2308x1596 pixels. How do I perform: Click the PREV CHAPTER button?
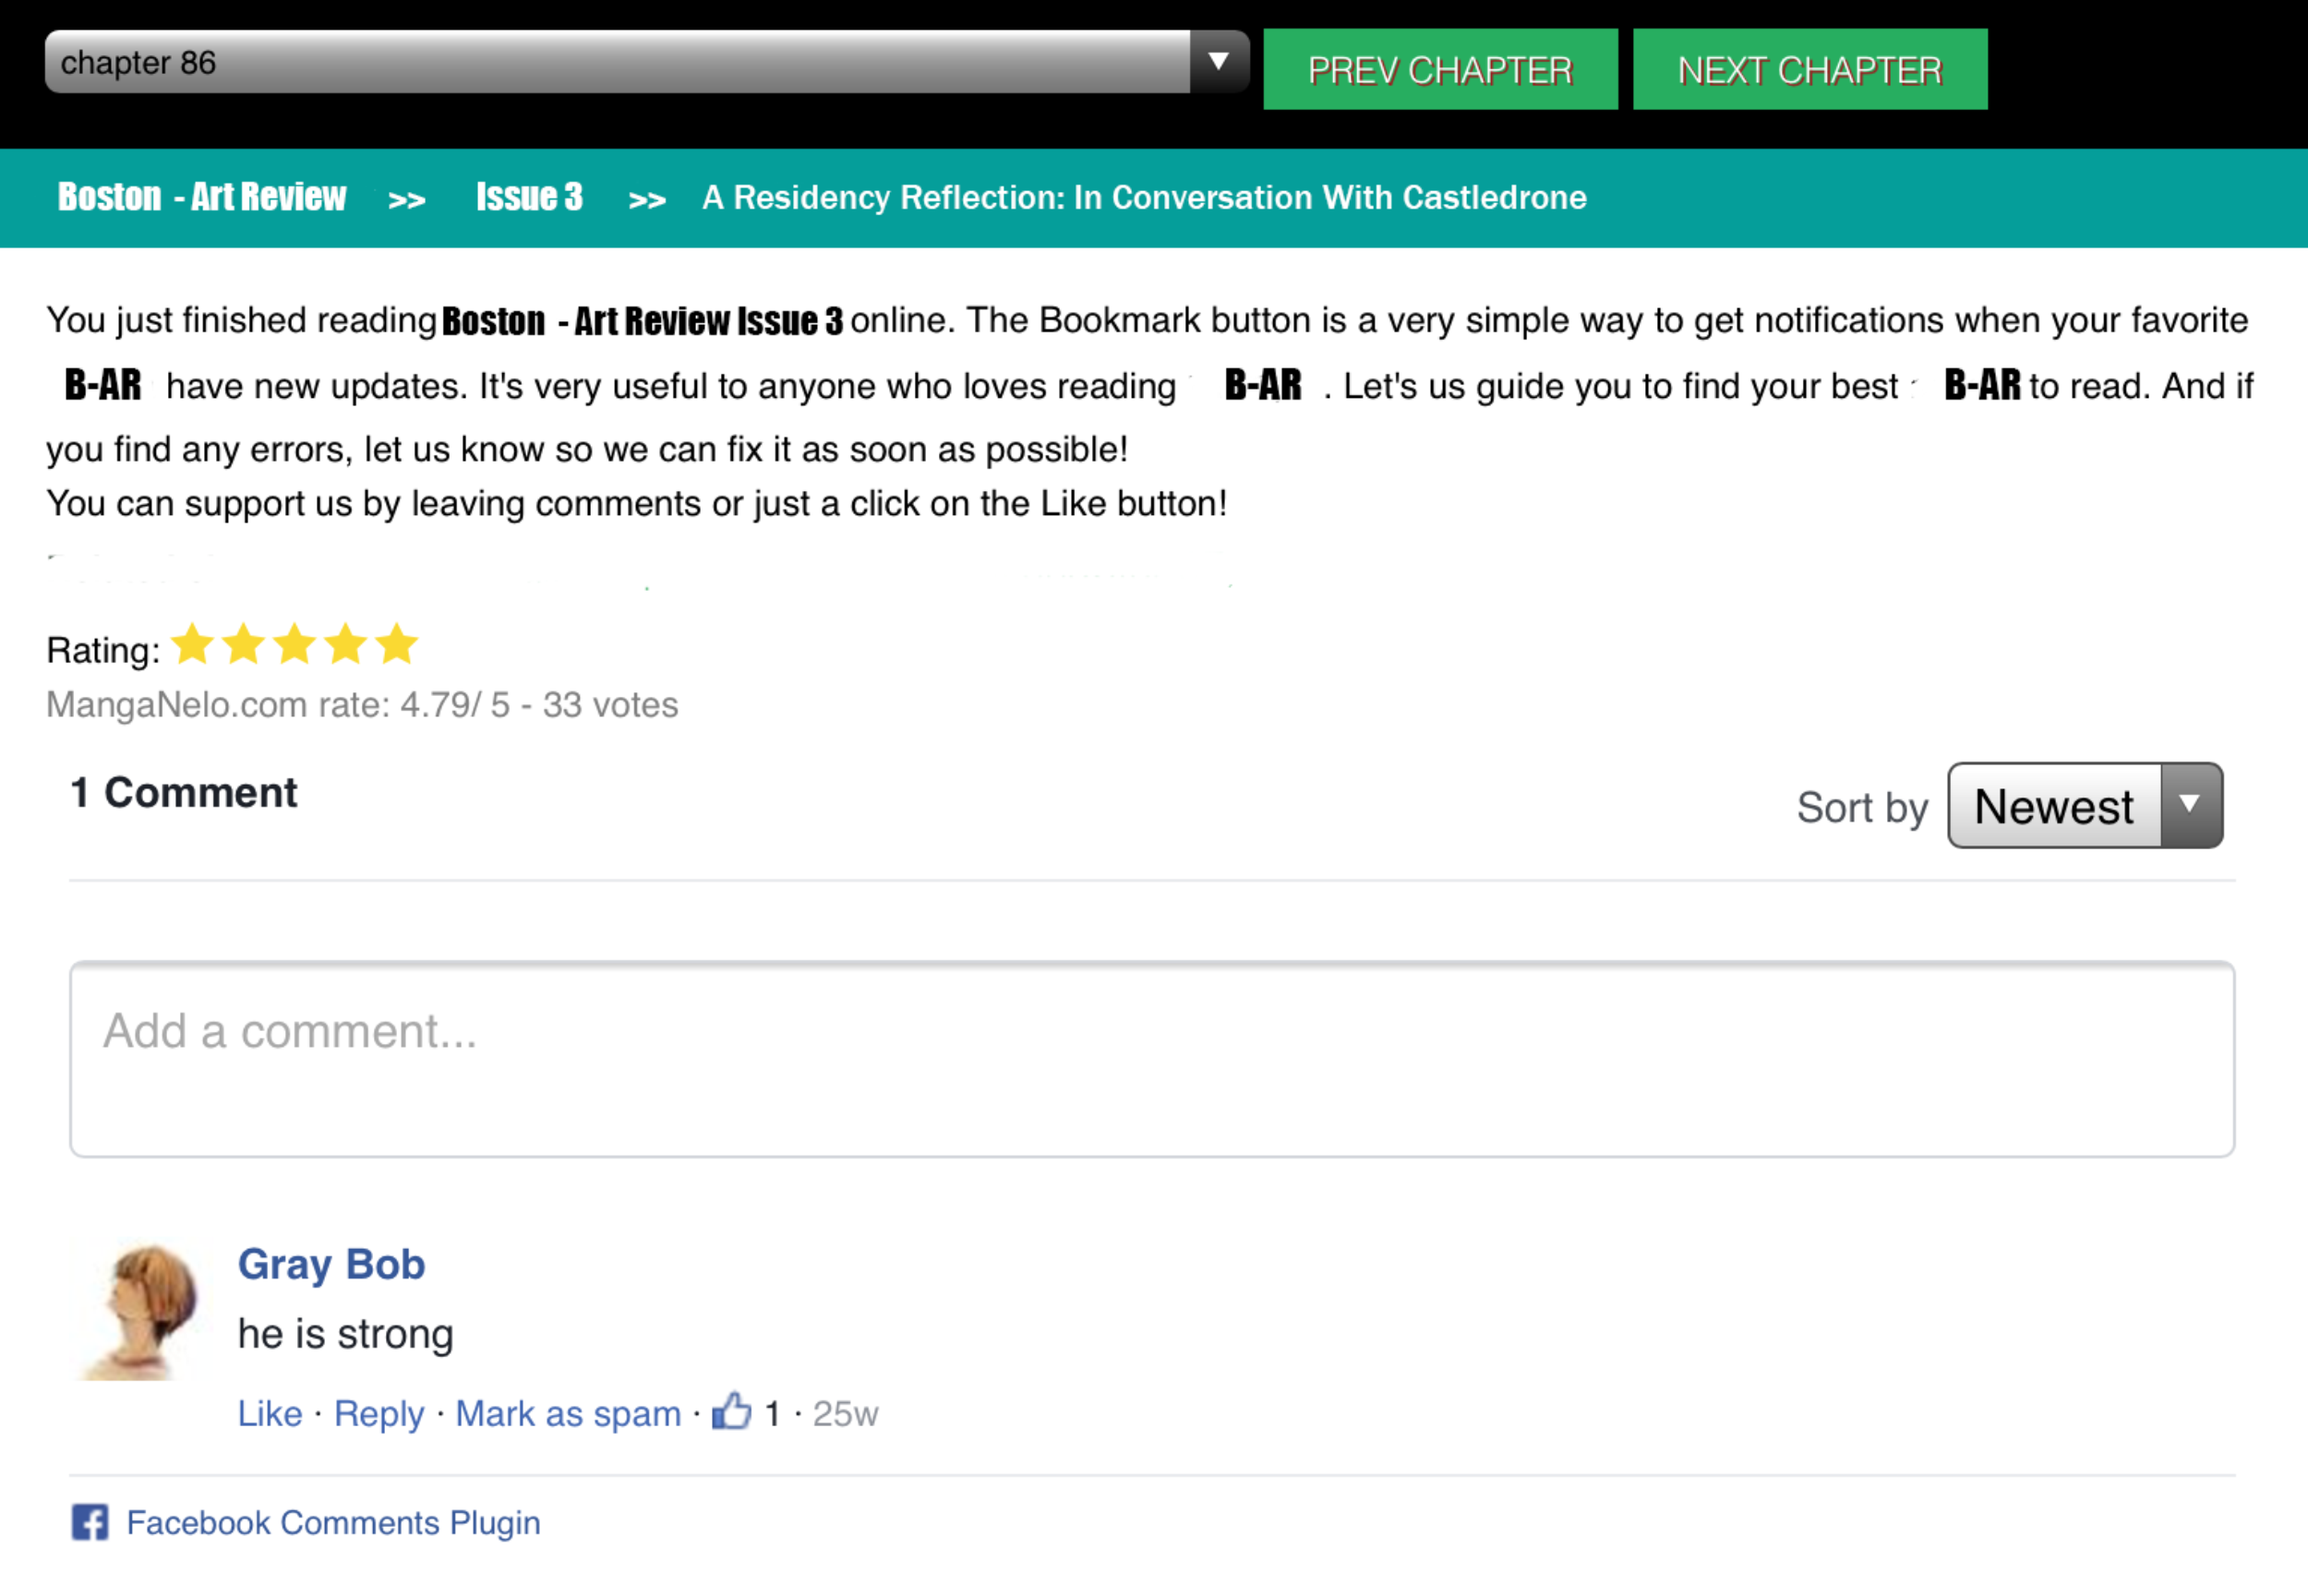1440,69
